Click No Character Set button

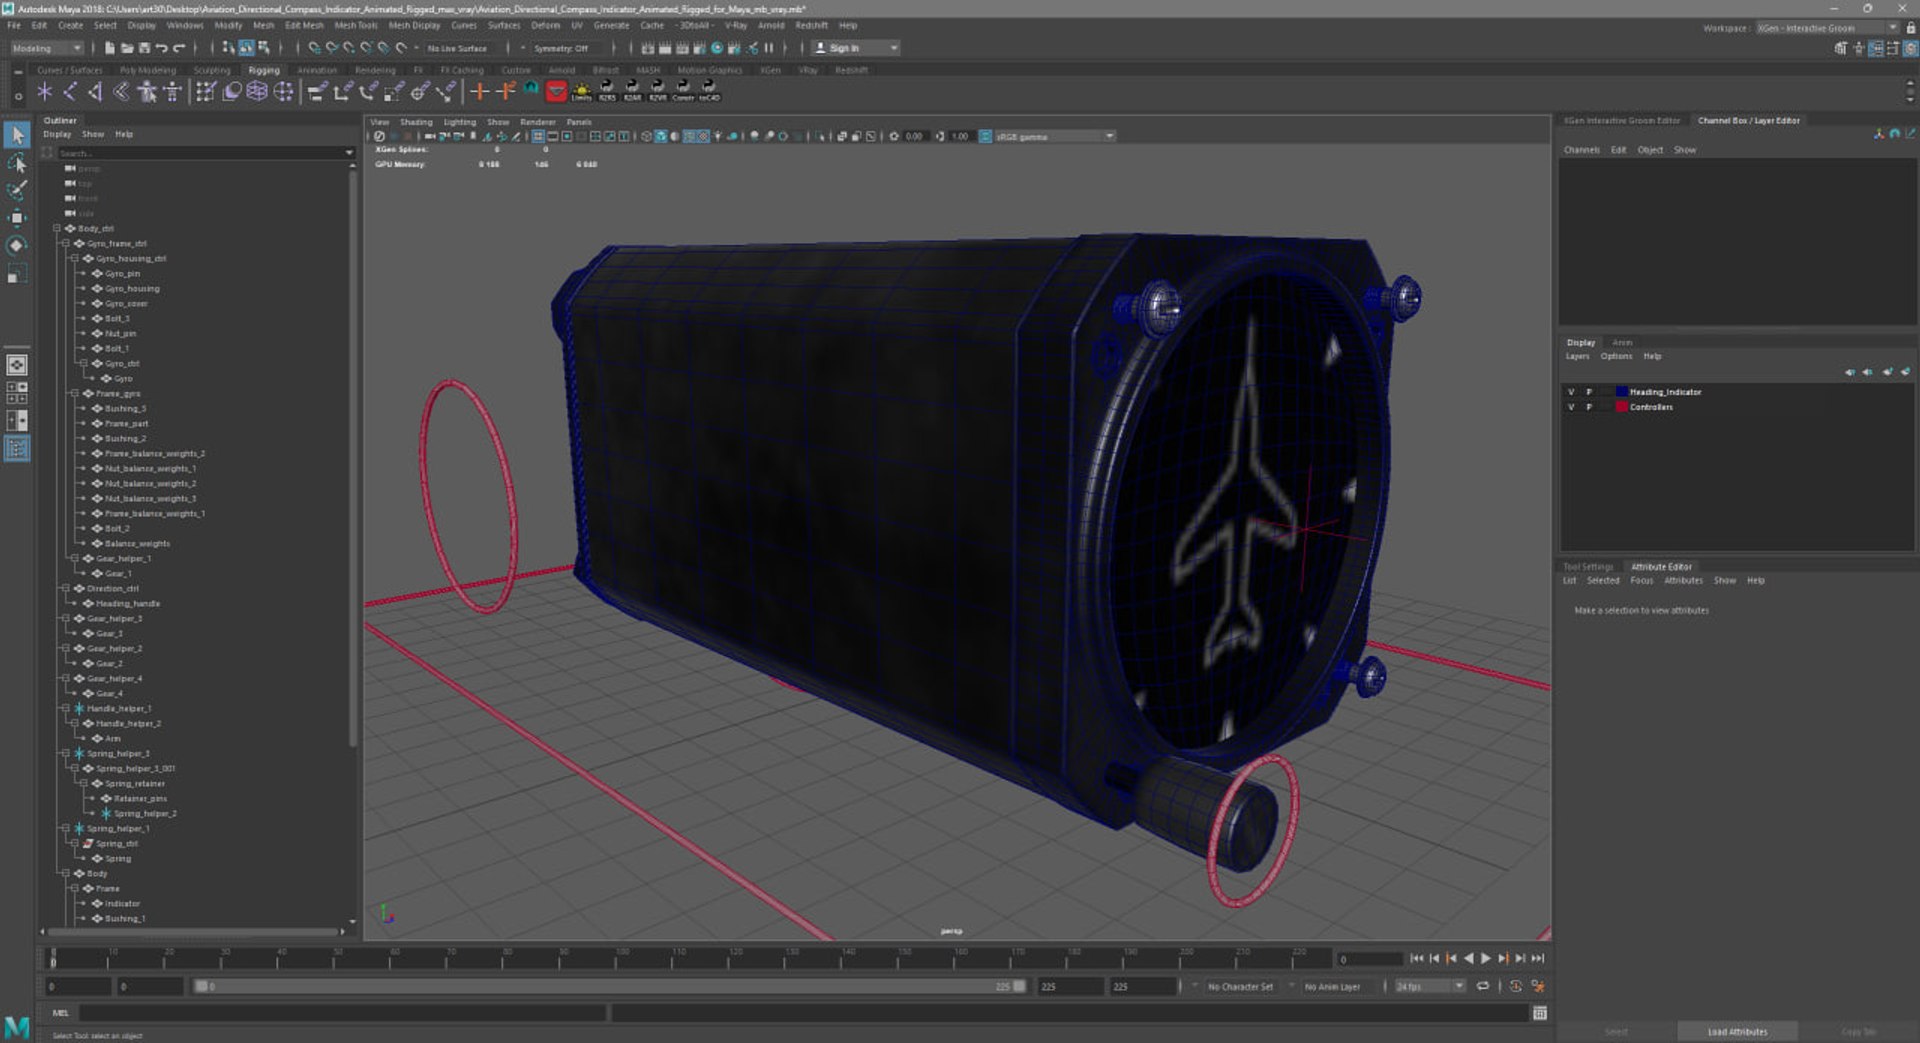(1240, 986)
